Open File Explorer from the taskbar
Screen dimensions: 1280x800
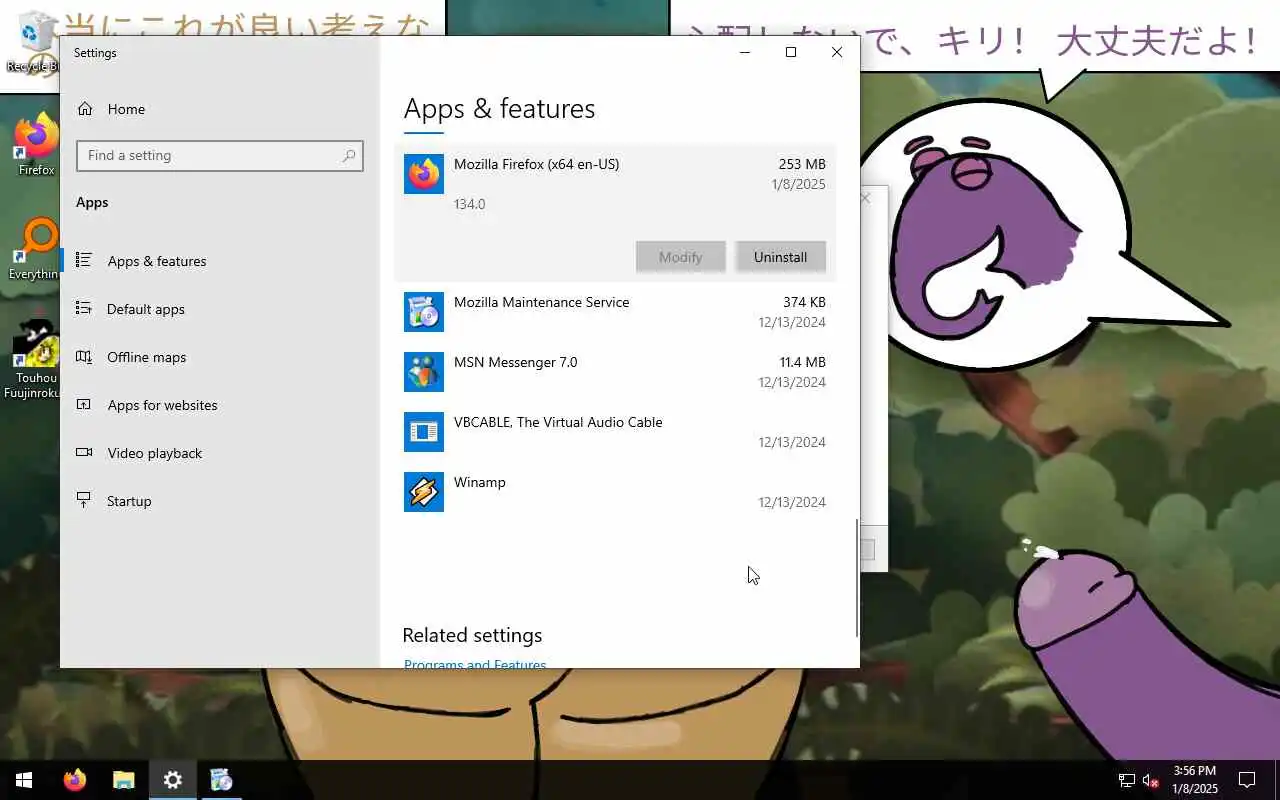tap(123, 780)
